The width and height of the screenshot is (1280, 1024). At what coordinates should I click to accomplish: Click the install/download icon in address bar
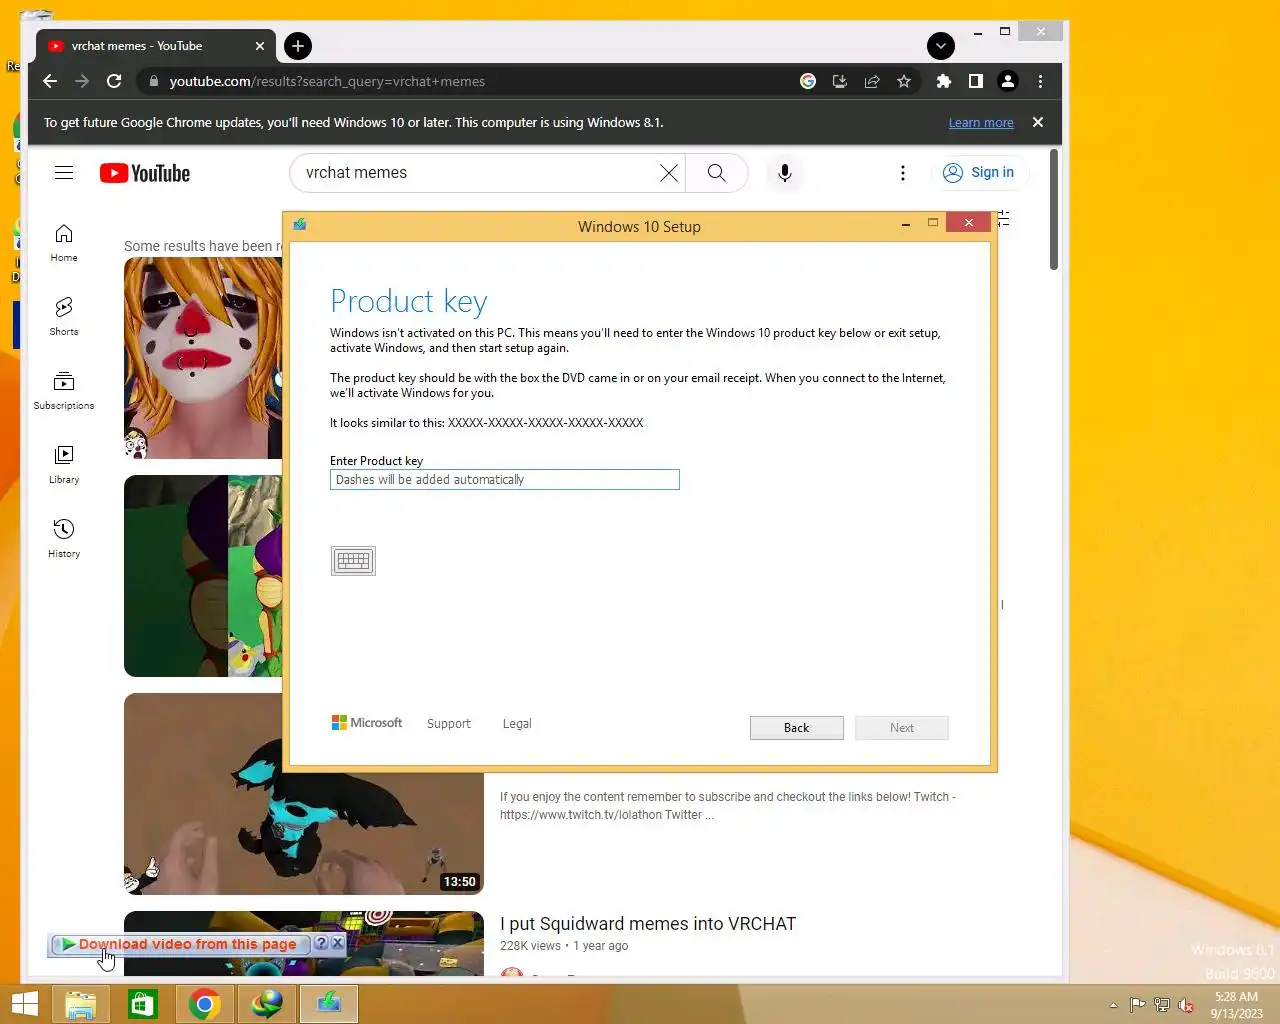(x=840, y=81)
